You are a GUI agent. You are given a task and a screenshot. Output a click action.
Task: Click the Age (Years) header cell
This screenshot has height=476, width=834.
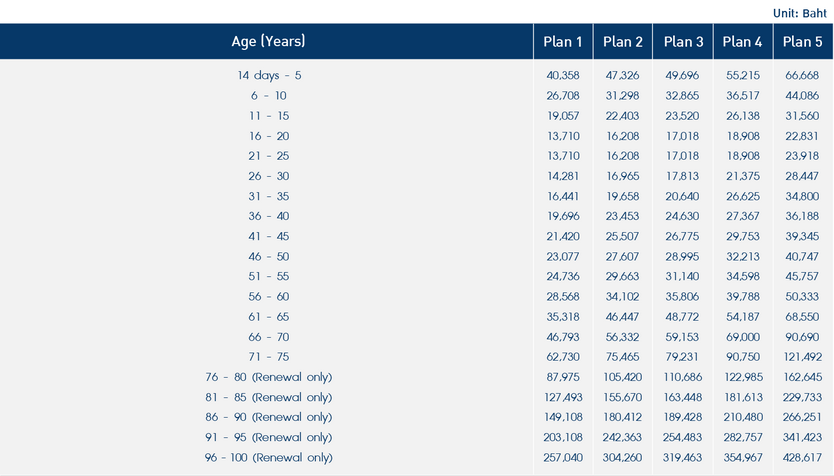click(x=269, y=42)
